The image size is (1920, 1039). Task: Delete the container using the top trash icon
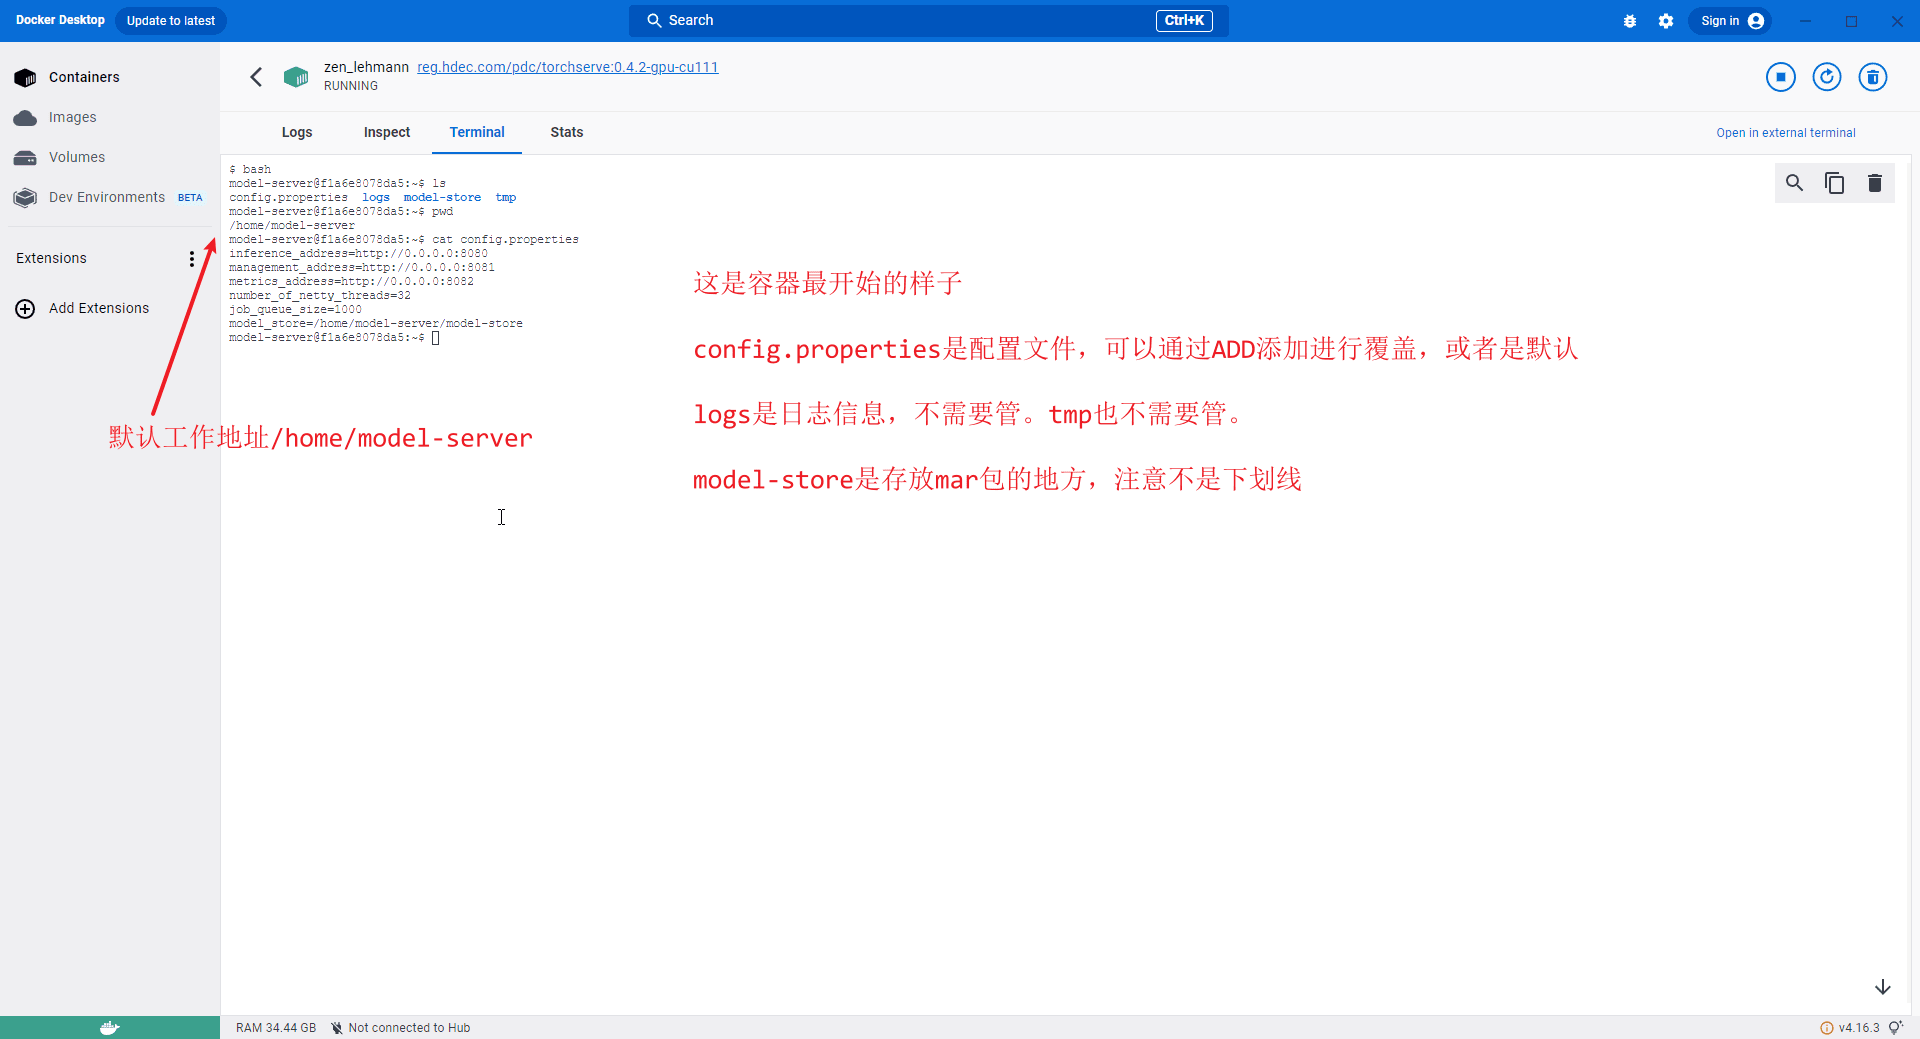click(1872, 77)
